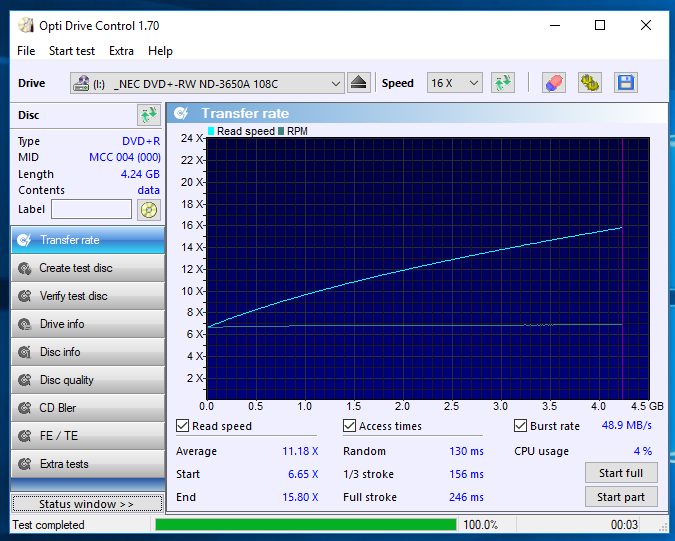675x541 pixels.
Task: Open the CD Bler test
Action: tap(88, 408)
